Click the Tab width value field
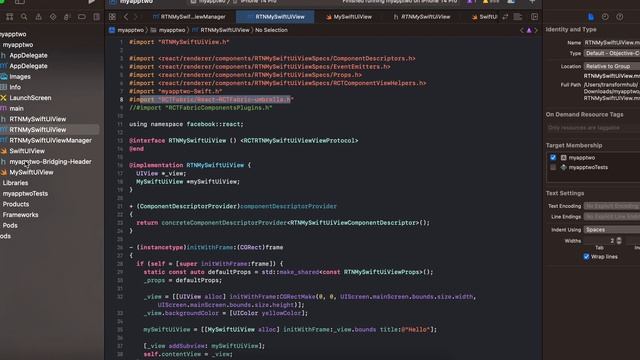This screenshot has width=640, height=360. pyautogui.click(x=600, y=241)
